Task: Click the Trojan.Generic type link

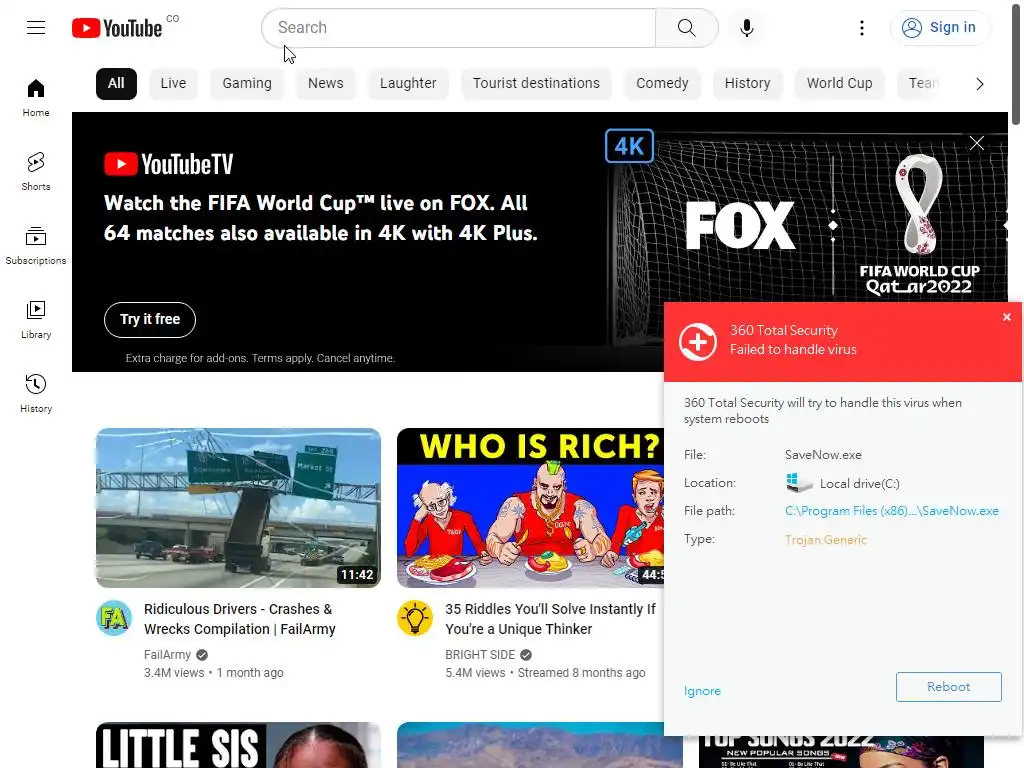Action: pos(825,539)
